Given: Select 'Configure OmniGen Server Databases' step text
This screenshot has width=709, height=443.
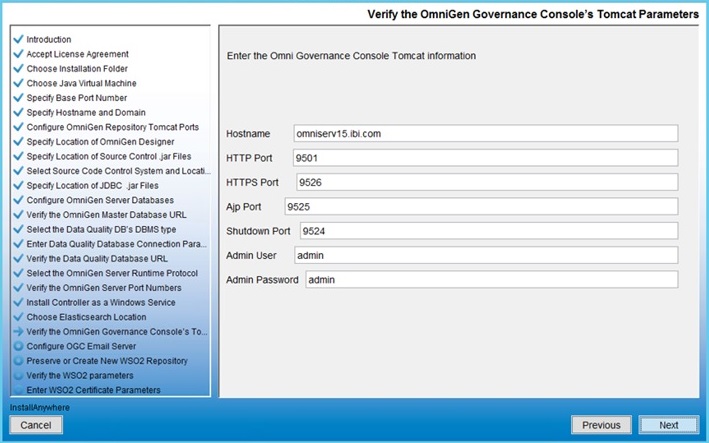Looking at the screenshot, I should (100, 200).
